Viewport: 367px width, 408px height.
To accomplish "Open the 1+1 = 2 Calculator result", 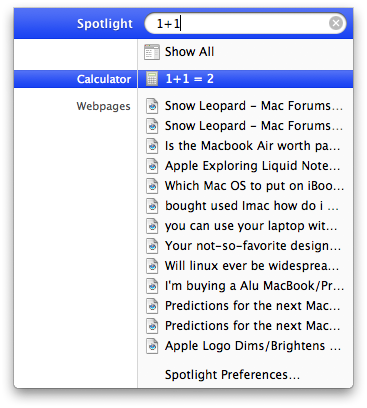I will 245,79.
